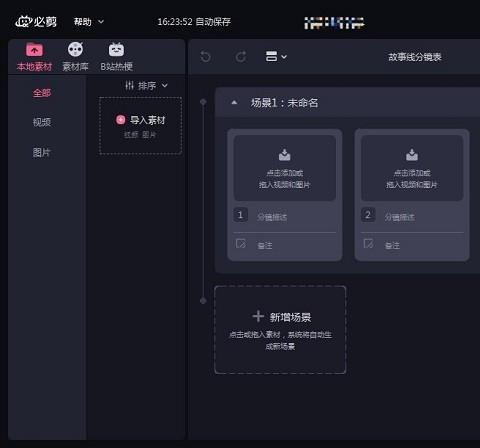This screenshot has width=480, height=448.
Task: Click the pink plus icon beside 导入素材
Action: pos(120,120)
